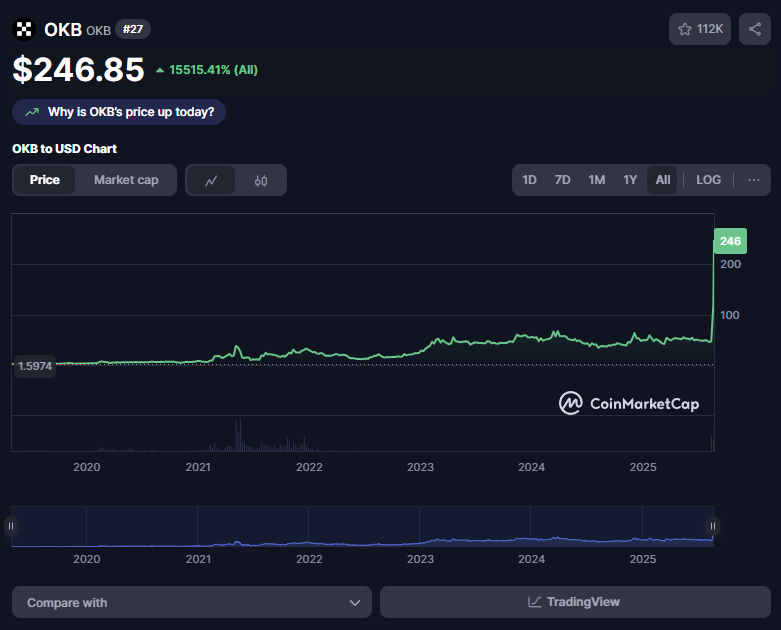Set chart range to All
781x630 pixels.
tap(662, 180)
